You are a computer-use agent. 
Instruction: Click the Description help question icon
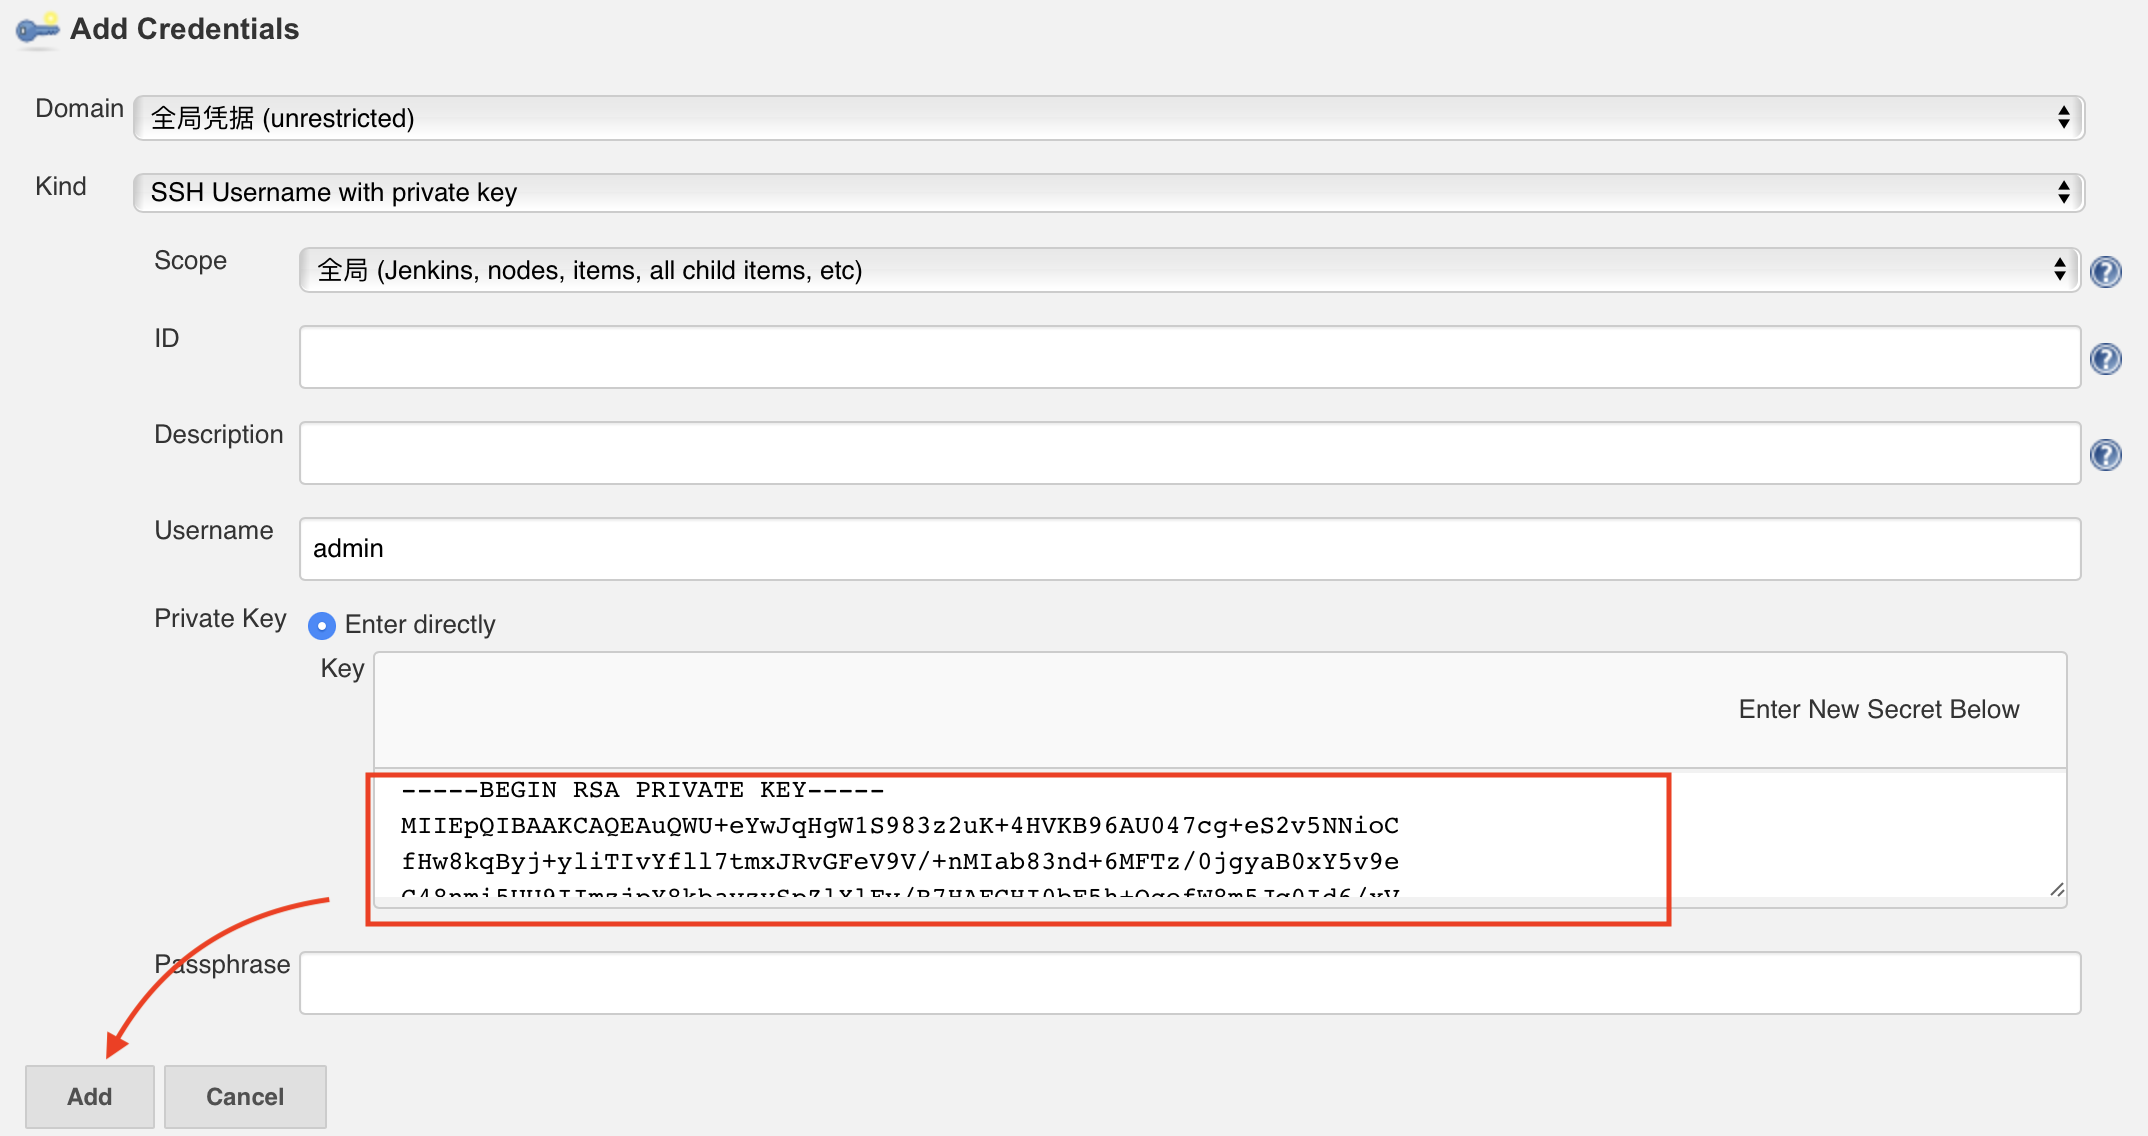pyautogui.click(x=2106, y=455)
